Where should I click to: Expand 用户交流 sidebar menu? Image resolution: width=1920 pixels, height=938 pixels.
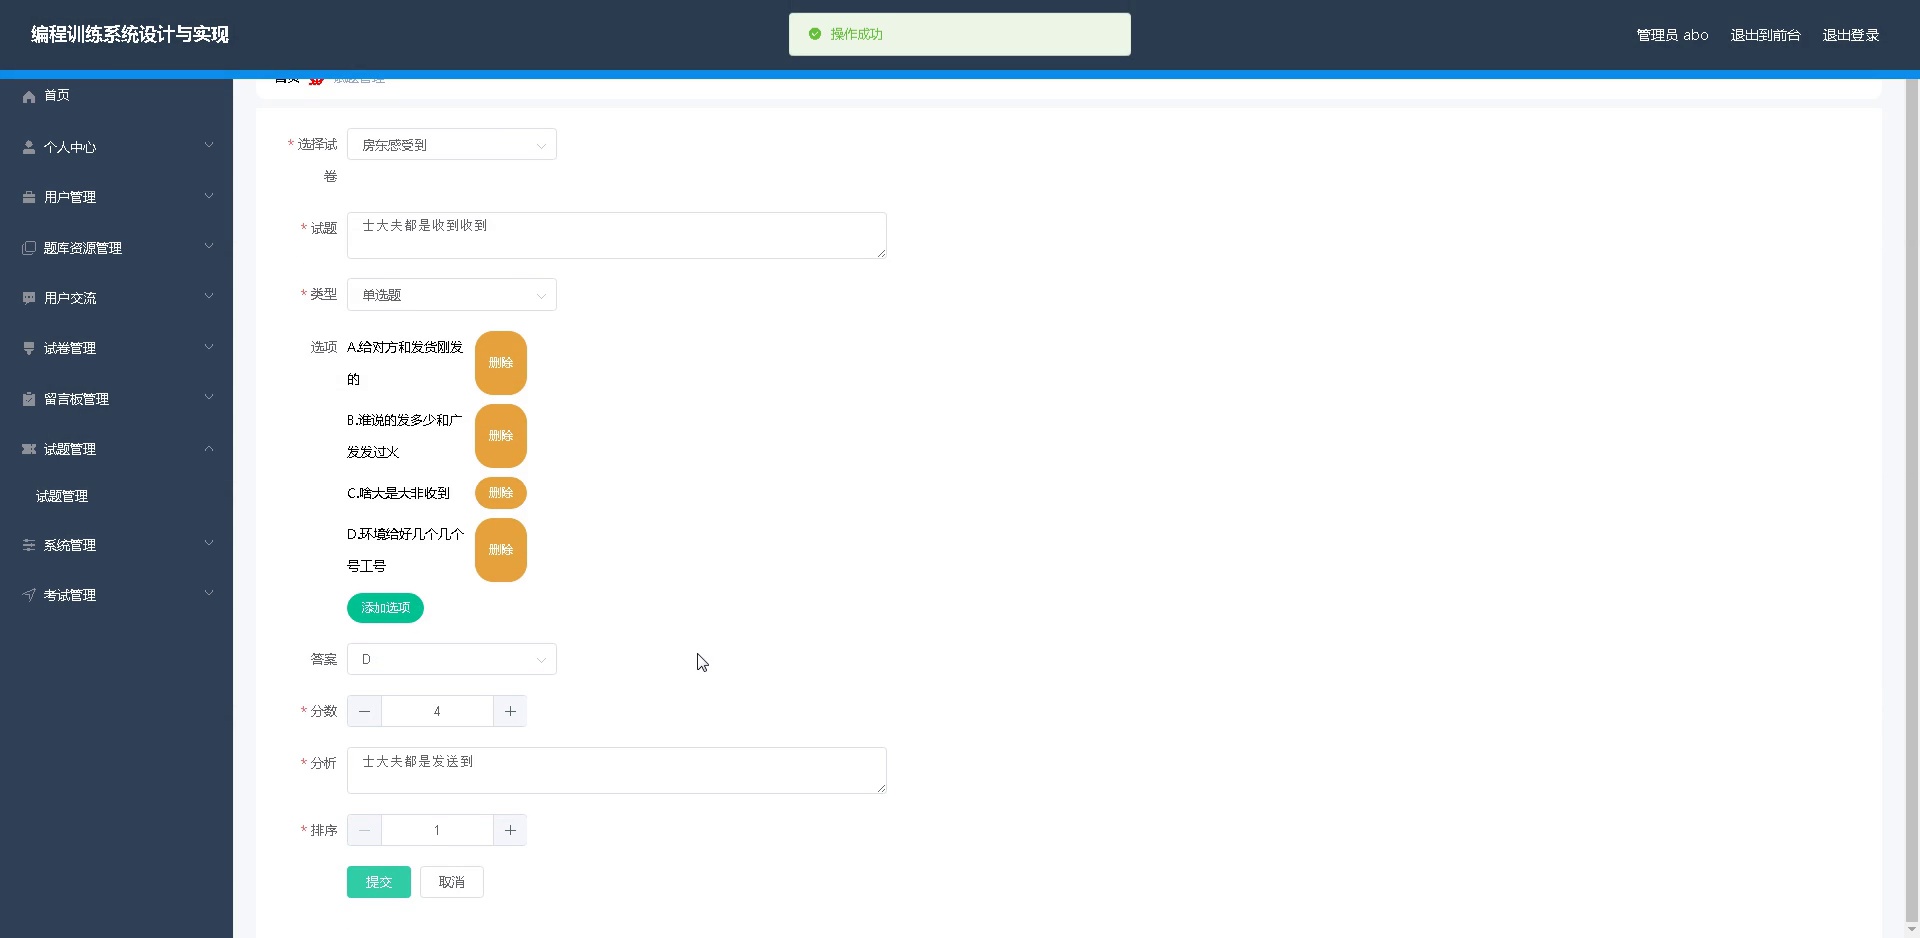pos(116,298)
